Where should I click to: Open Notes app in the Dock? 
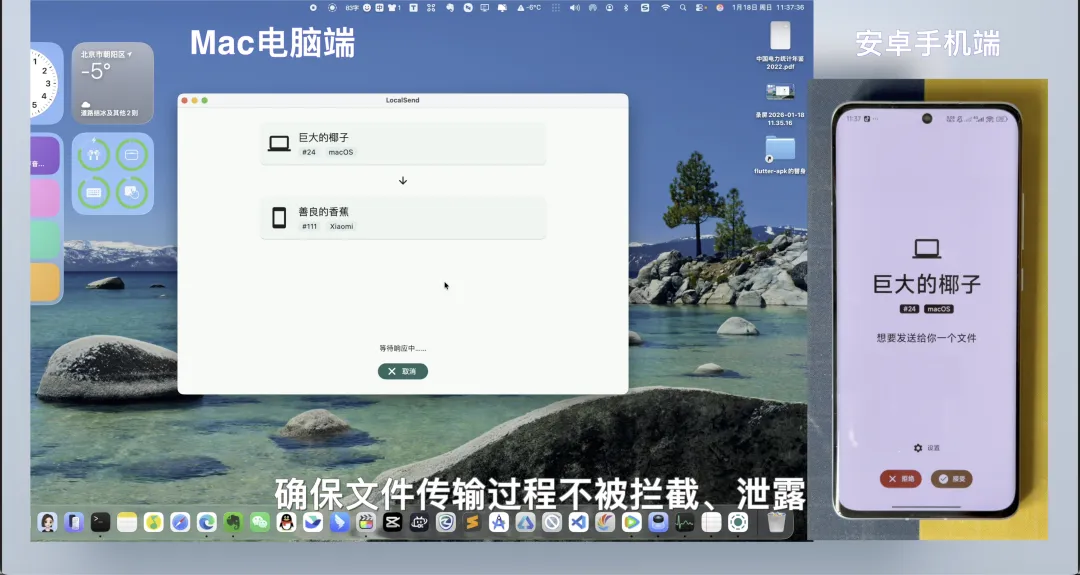[127, 523]
